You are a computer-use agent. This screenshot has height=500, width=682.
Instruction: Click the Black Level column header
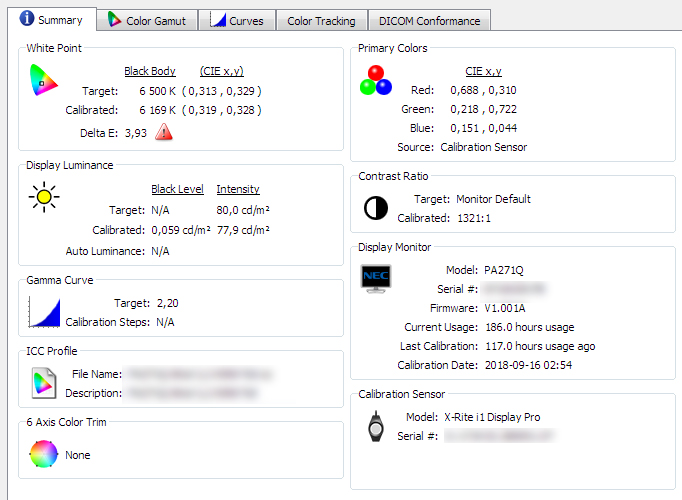click(177, 189)
